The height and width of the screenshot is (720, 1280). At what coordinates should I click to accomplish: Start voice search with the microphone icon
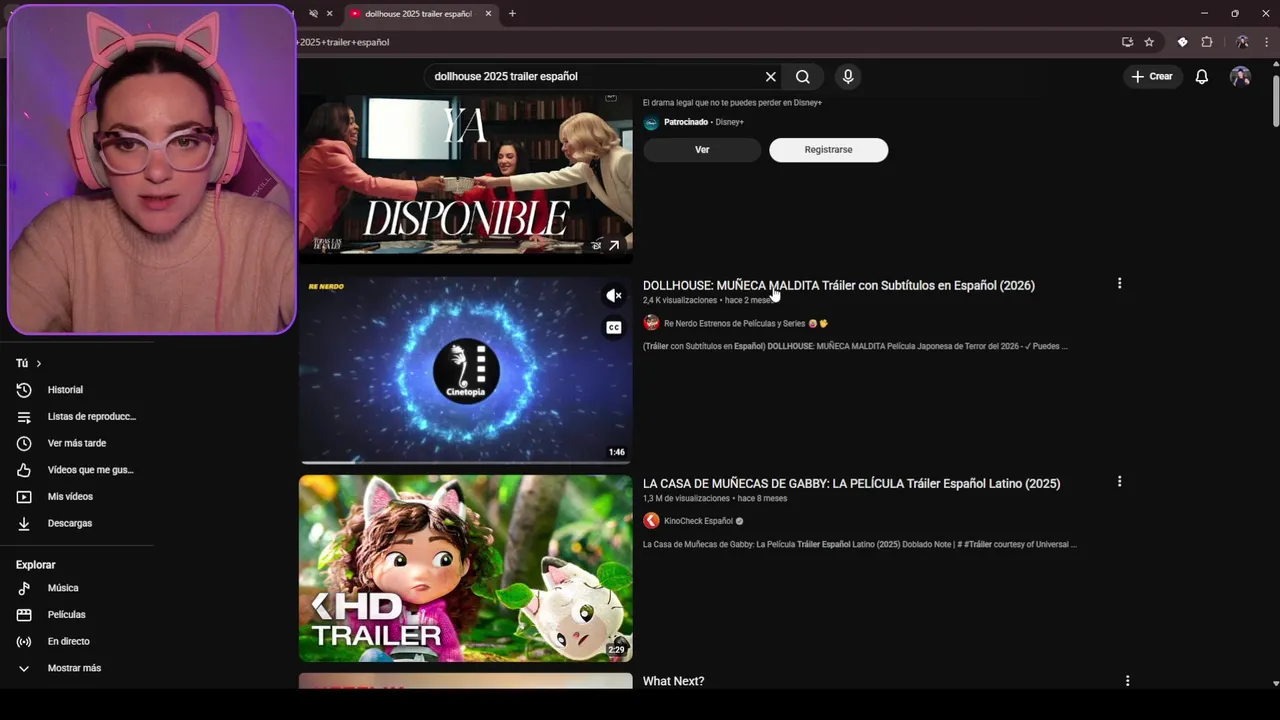(848, 77)
